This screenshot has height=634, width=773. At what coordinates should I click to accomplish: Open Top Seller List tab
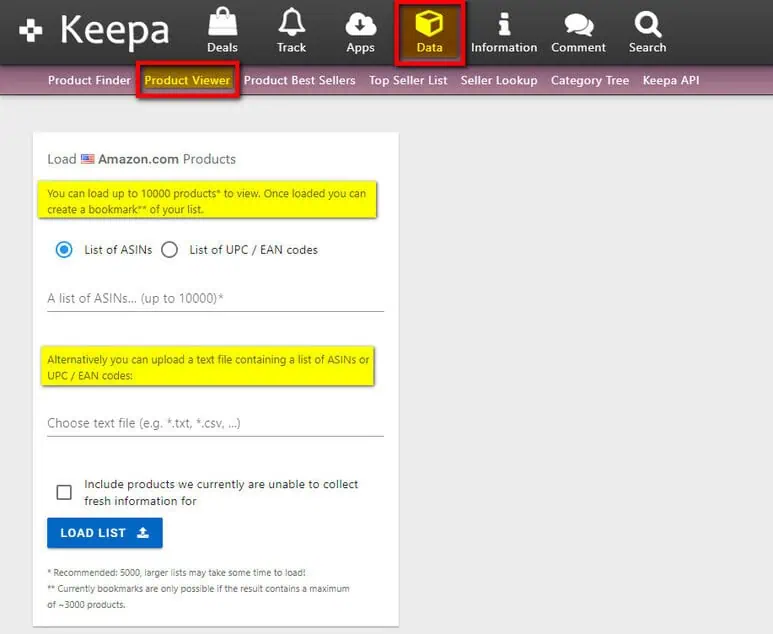click(x=408, y=80)
